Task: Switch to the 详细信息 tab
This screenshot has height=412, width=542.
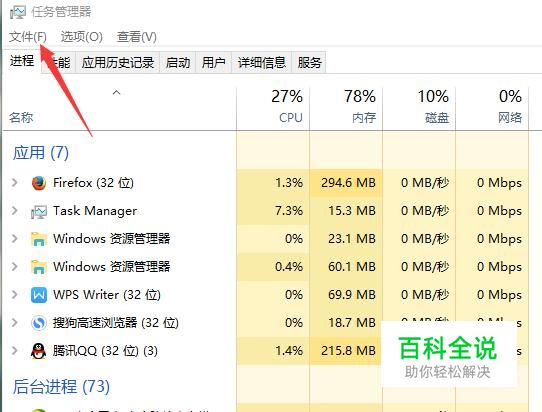Action: pos(262,63)
